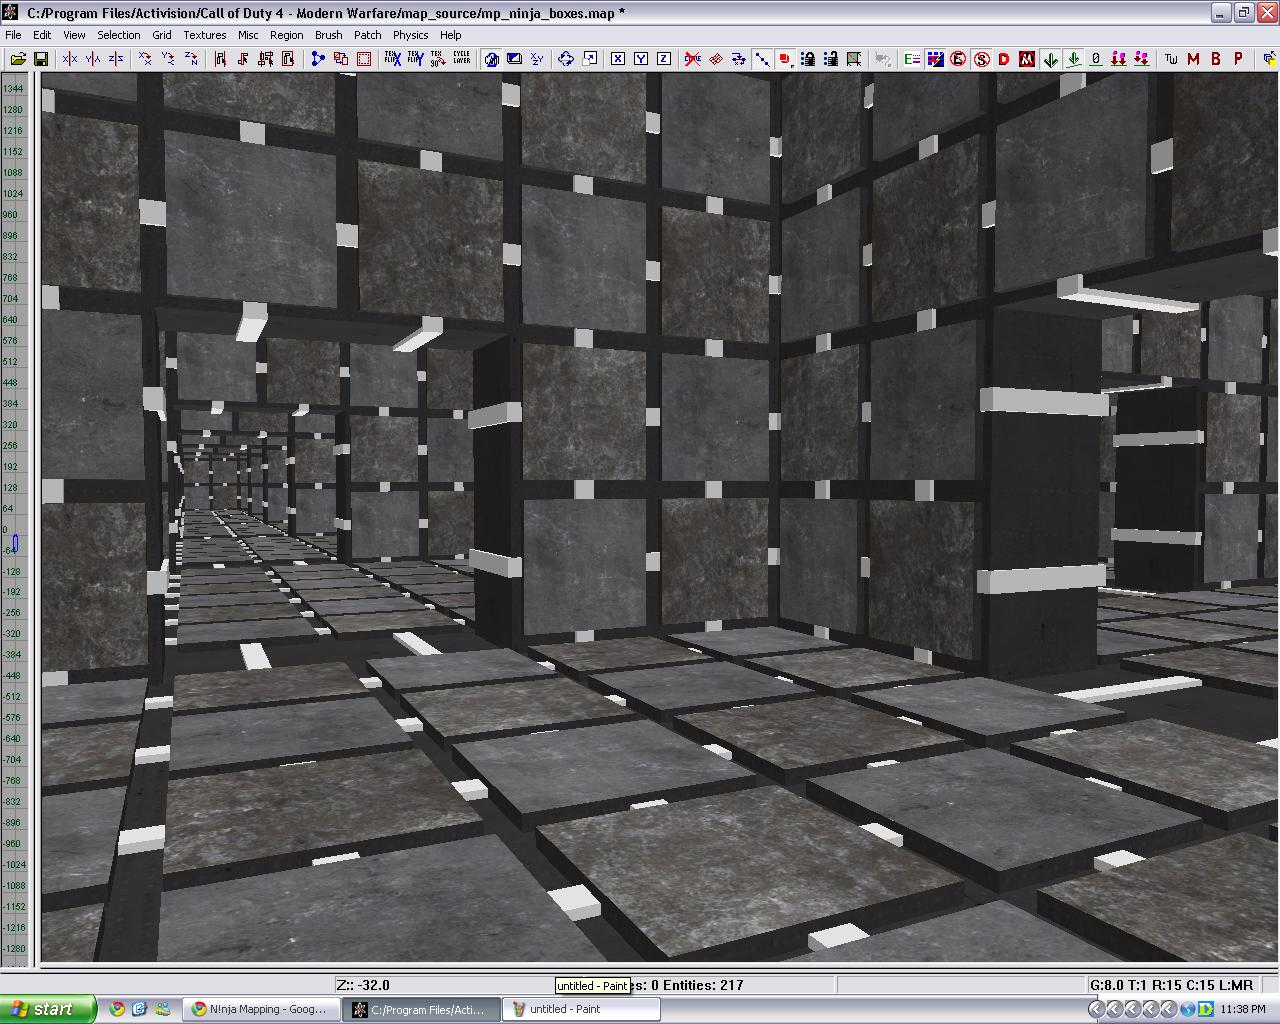1280x1024 pixels.
Task: Click the XYZ view cycle icon
Action: (x=537, y=59)
